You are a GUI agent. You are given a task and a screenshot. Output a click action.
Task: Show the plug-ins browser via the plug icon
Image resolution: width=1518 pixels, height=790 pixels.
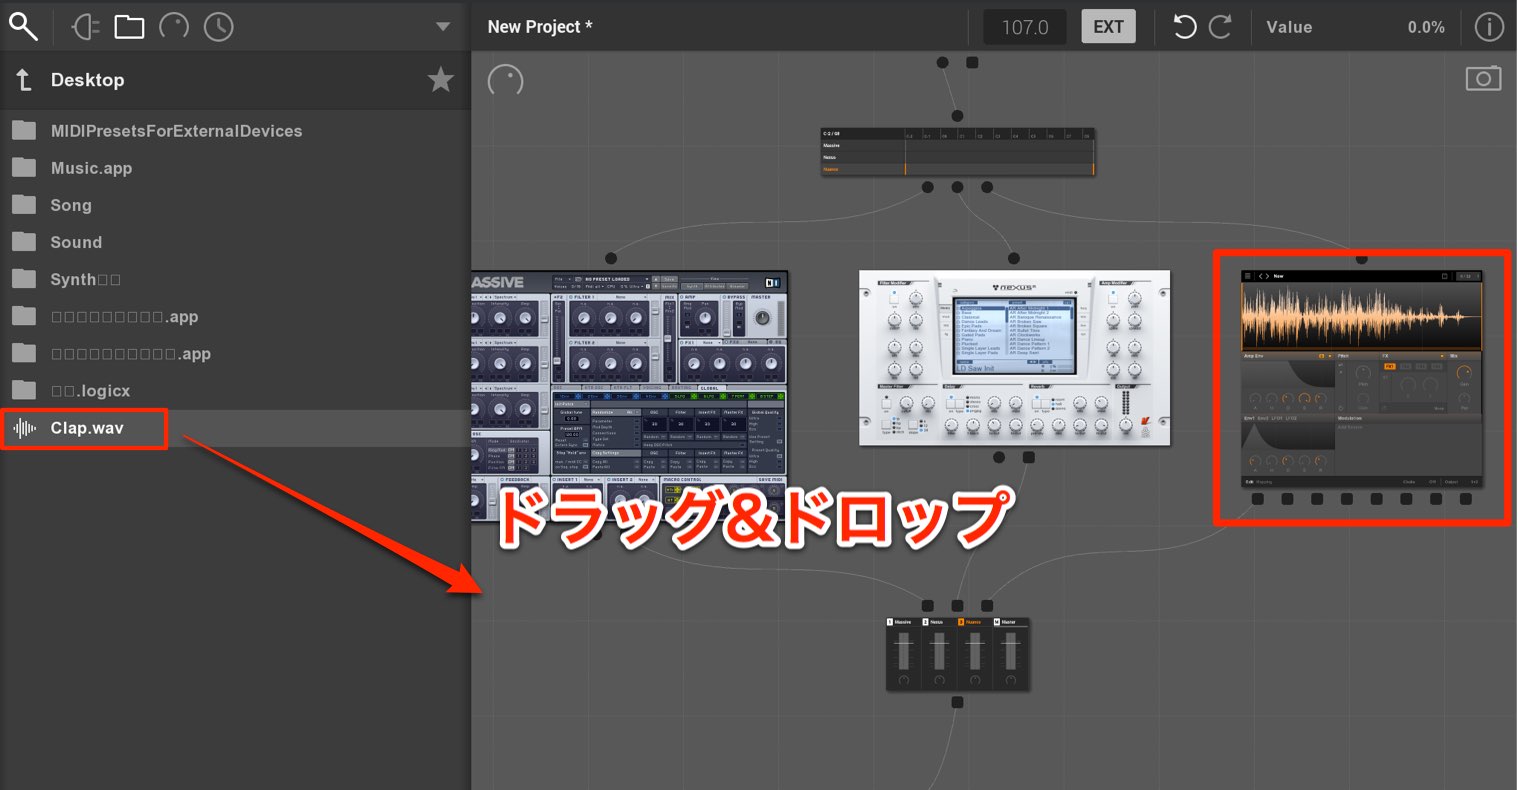point(86,27)
